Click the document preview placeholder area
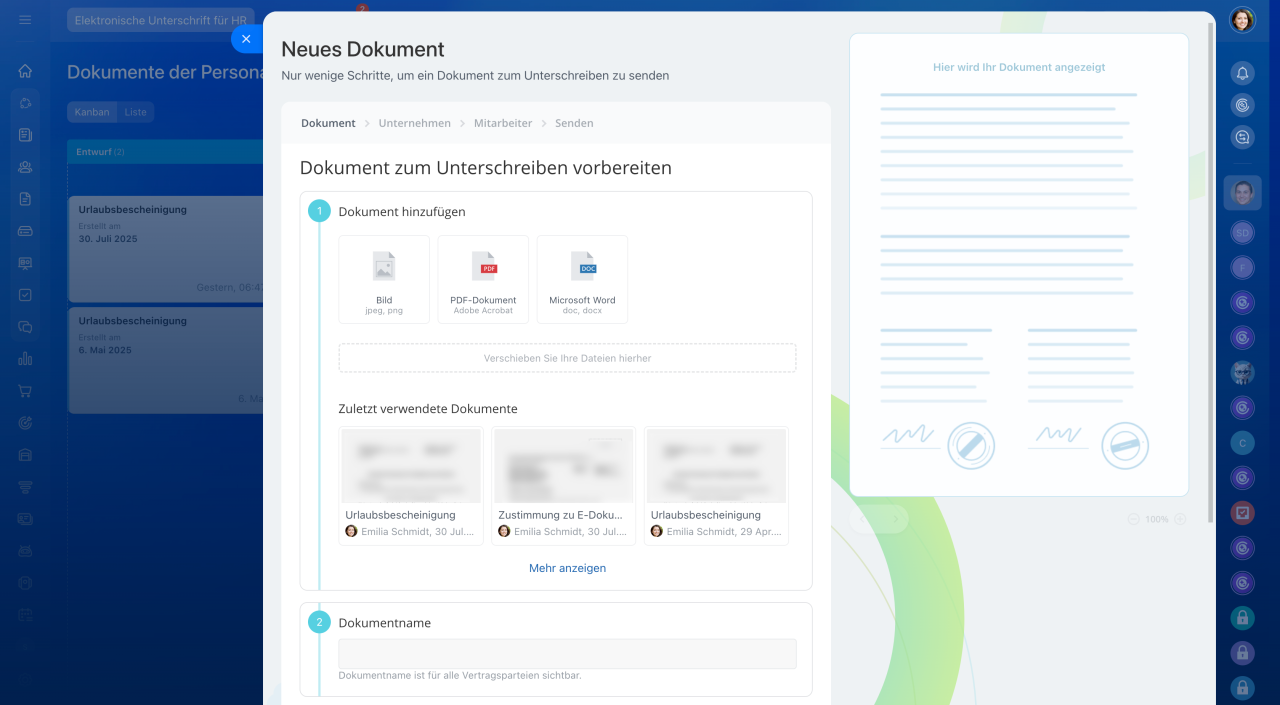The width and height of the screenshot is (1280, 705). (x=1019, y=265)
